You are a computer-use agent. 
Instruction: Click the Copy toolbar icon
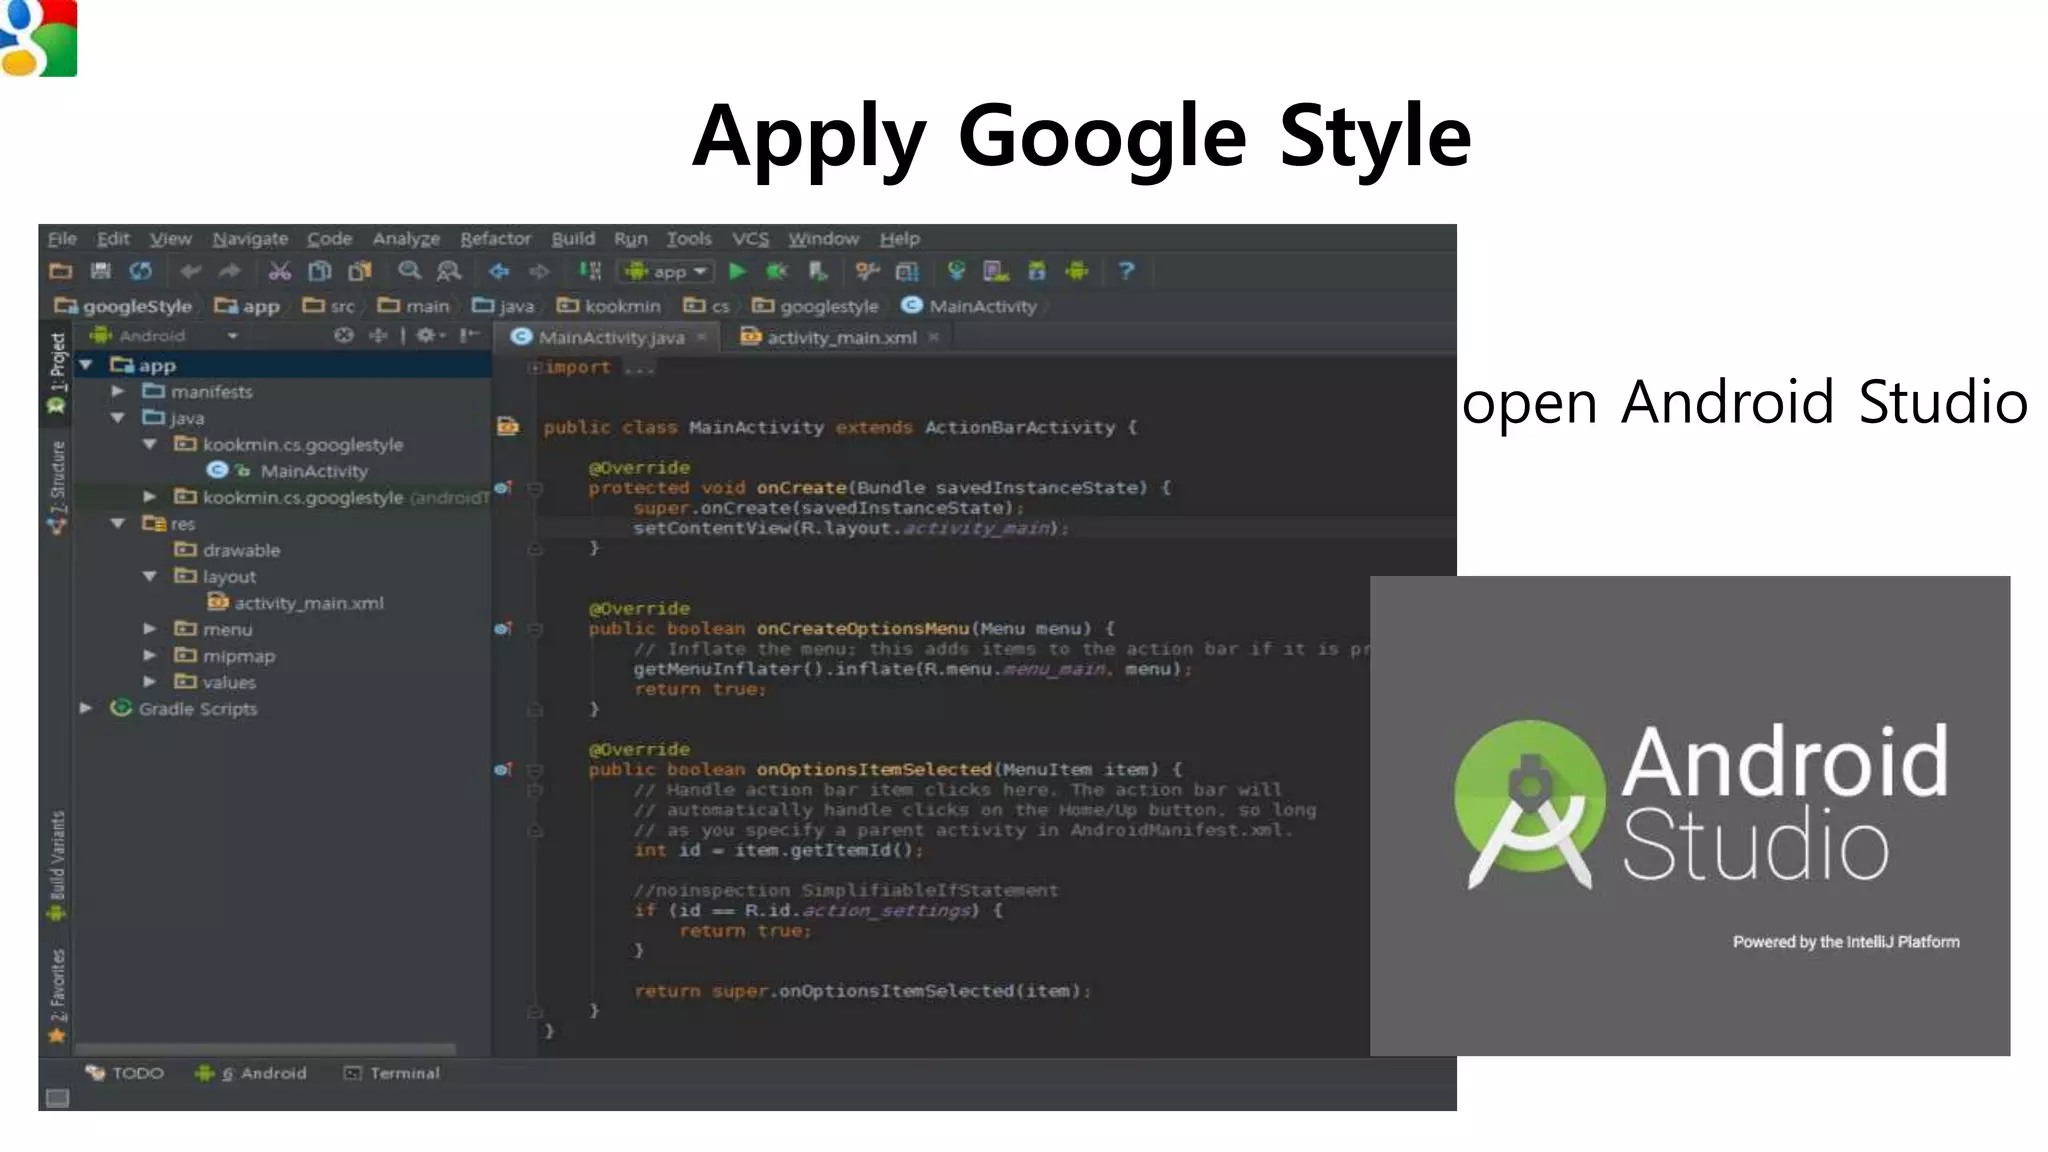pyautogui.click(x=320, y=271)
